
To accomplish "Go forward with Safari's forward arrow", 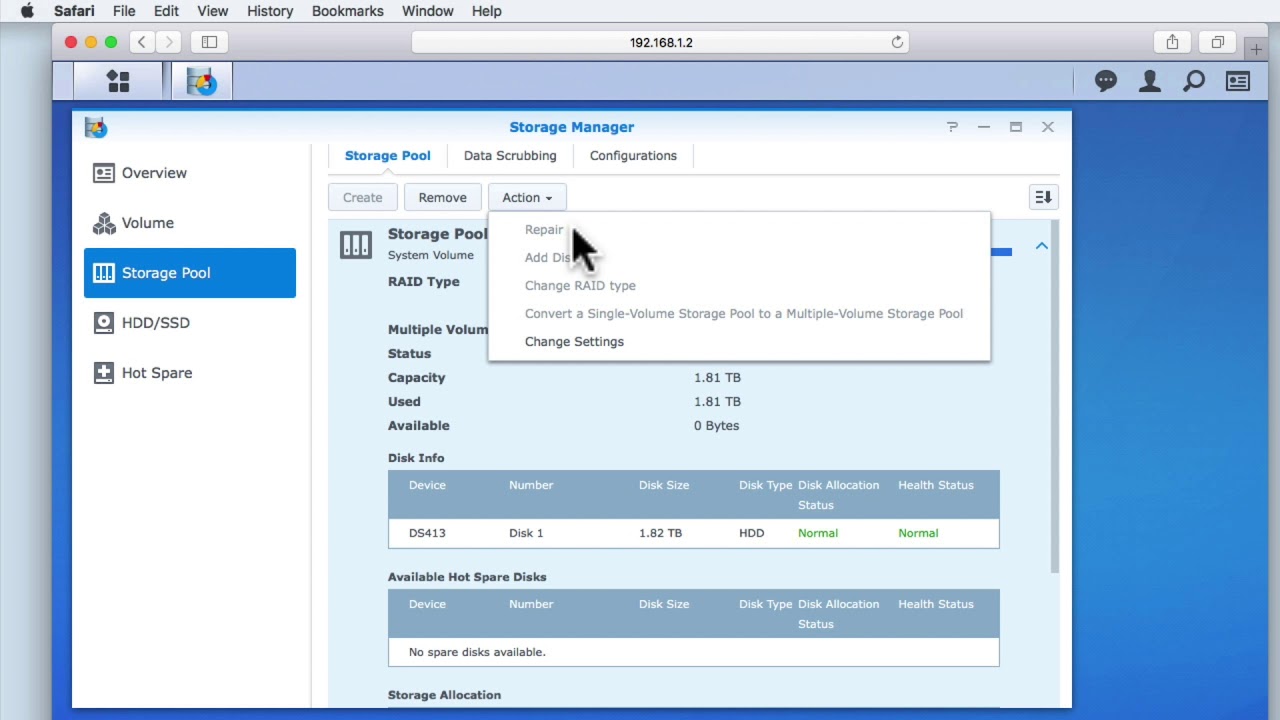I will pyautogui.click(x=169, y=42).
